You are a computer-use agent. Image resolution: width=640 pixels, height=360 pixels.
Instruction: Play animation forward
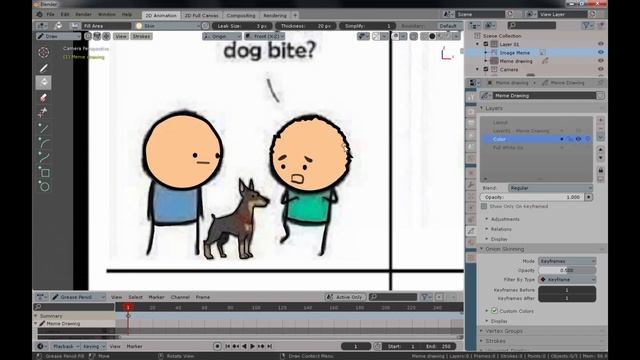[x=252, y=346]
